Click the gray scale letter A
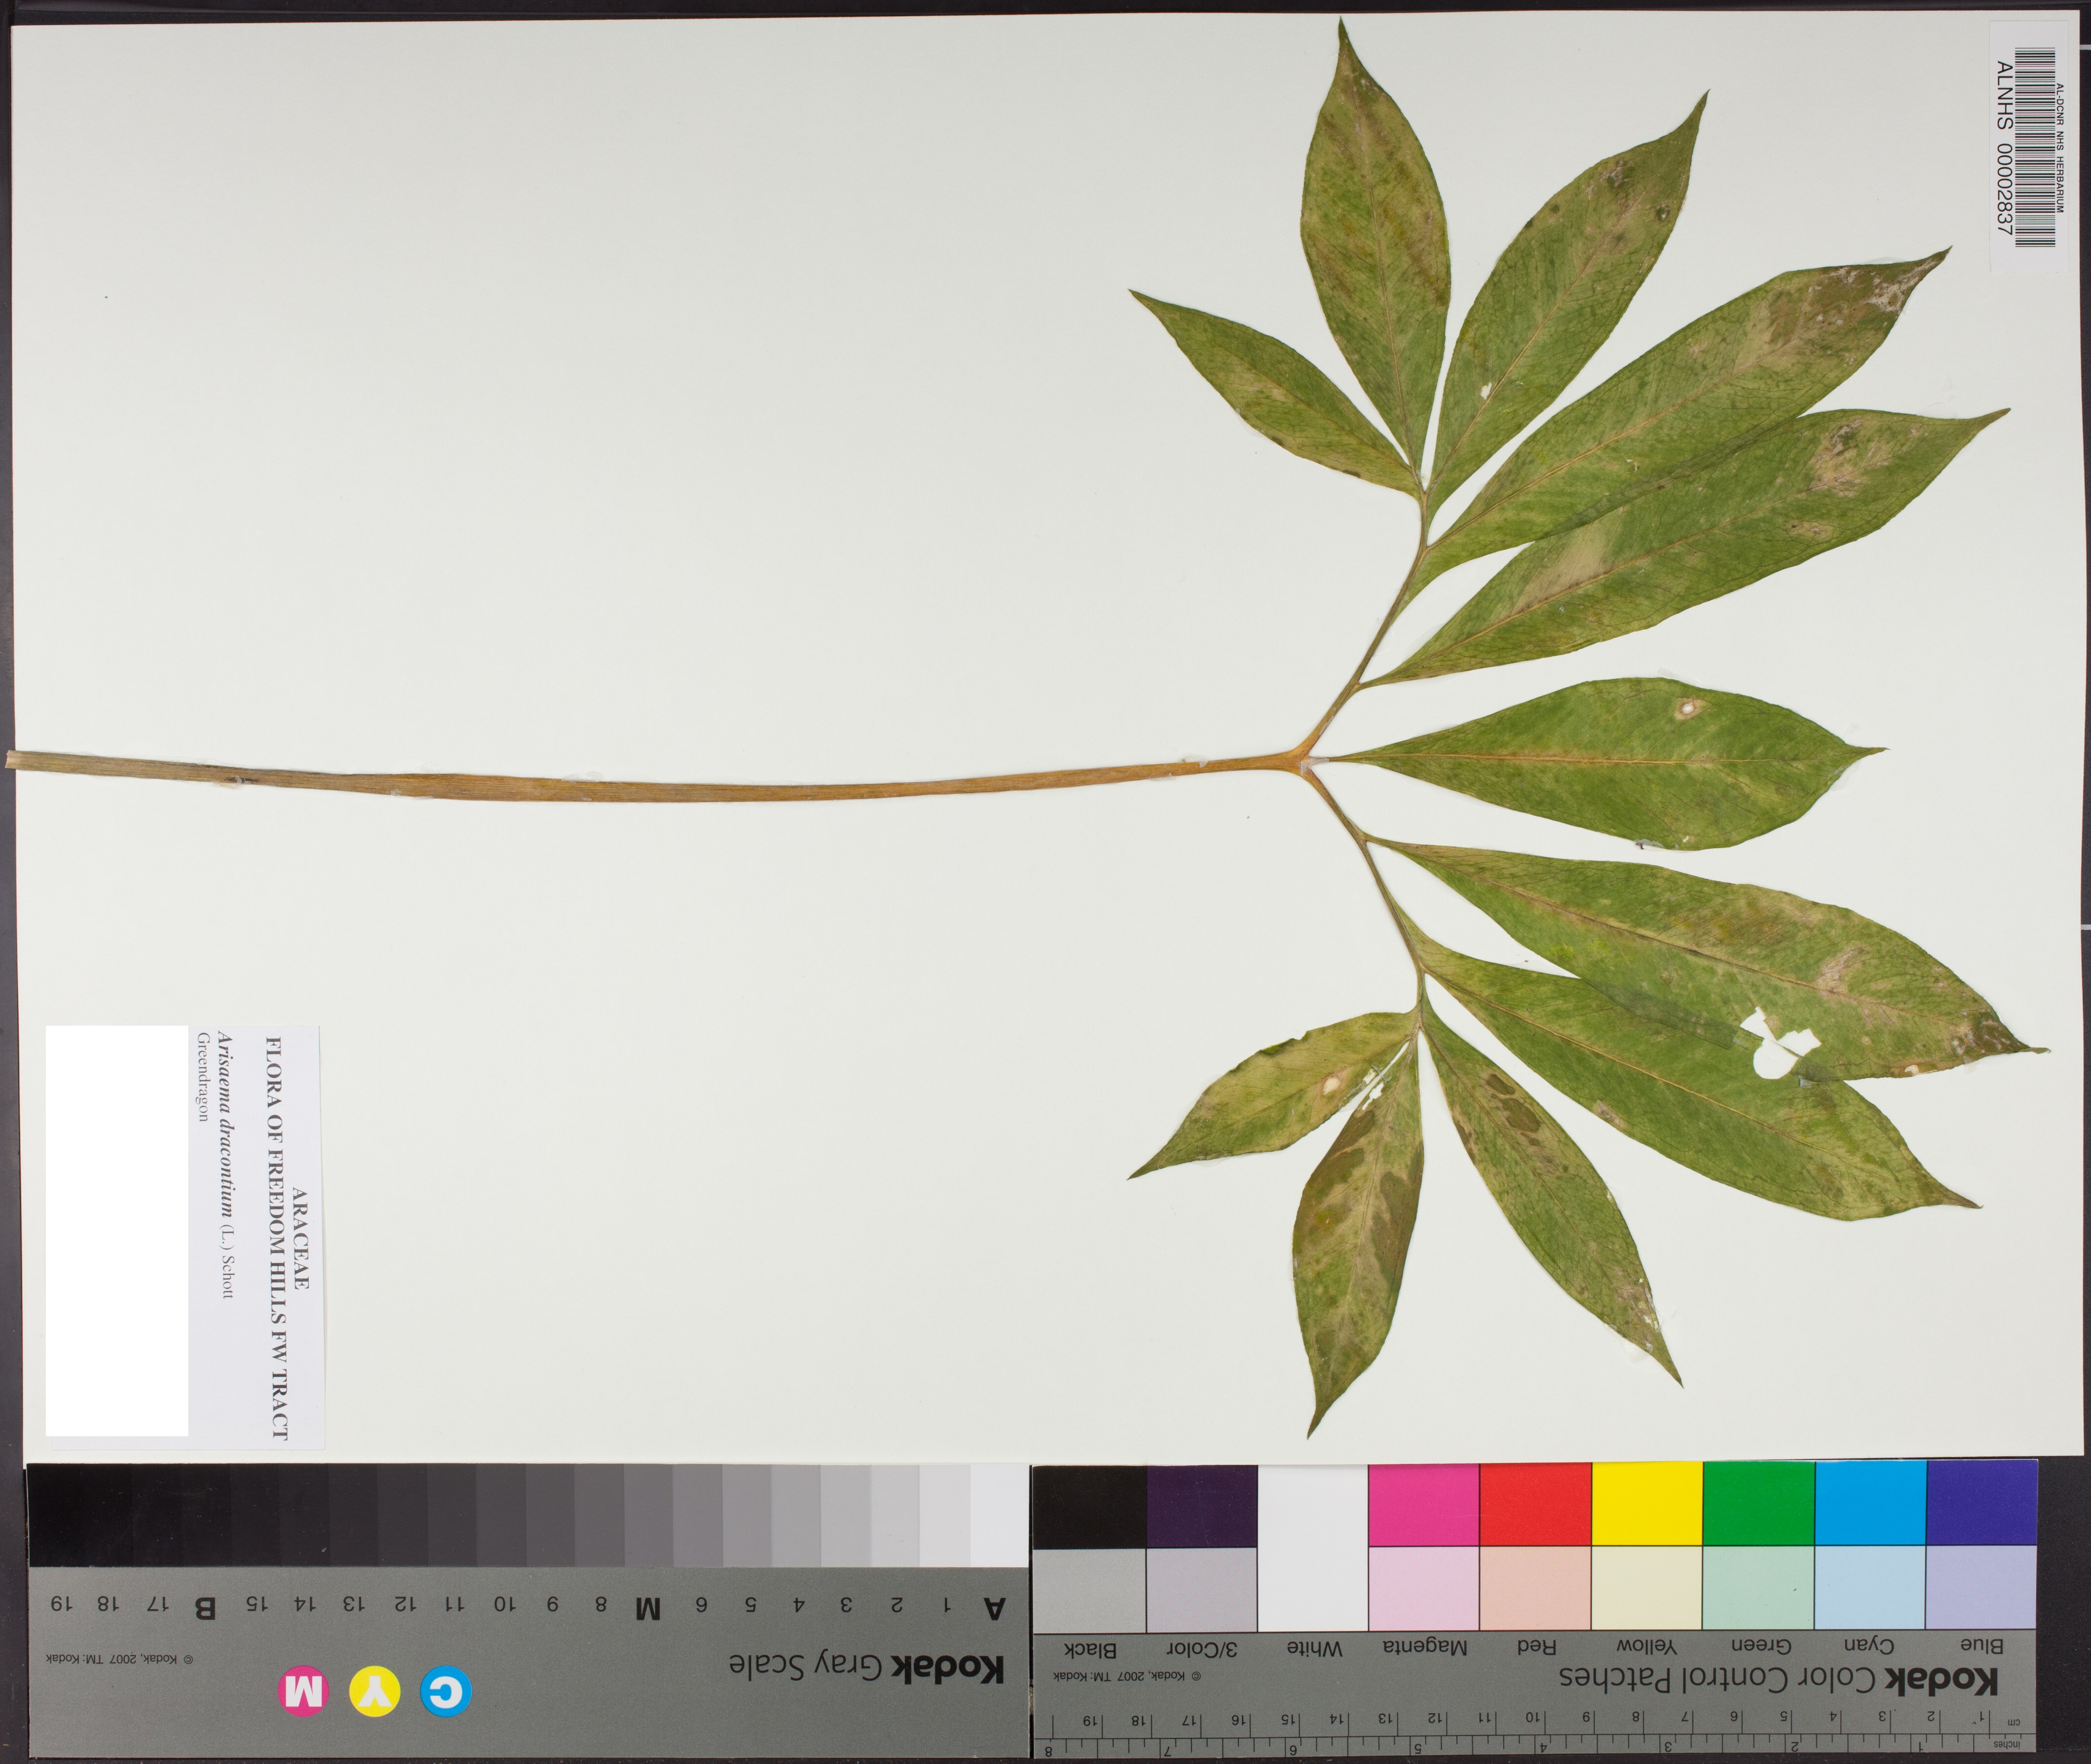2091x1764 pixels. point(994,1609)
